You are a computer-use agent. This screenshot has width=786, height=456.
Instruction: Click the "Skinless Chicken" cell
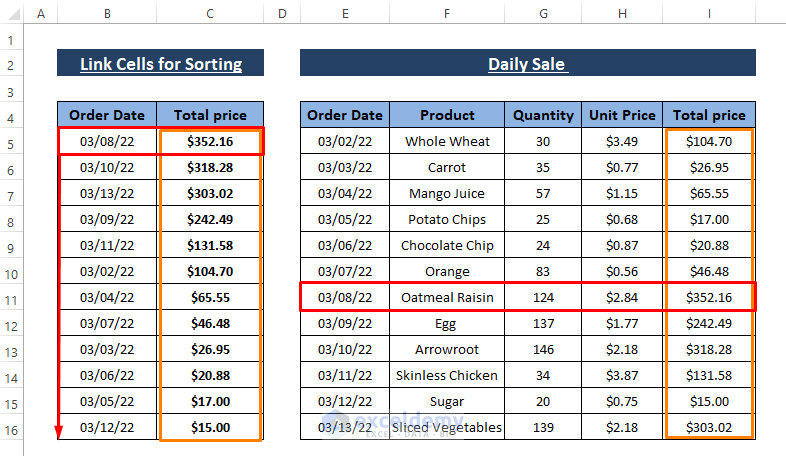pyautogui.click(x=447, y=375)
